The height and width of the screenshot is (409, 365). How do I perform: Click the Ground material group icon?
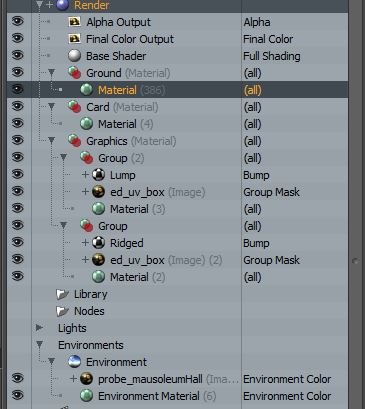pos(74,73)
